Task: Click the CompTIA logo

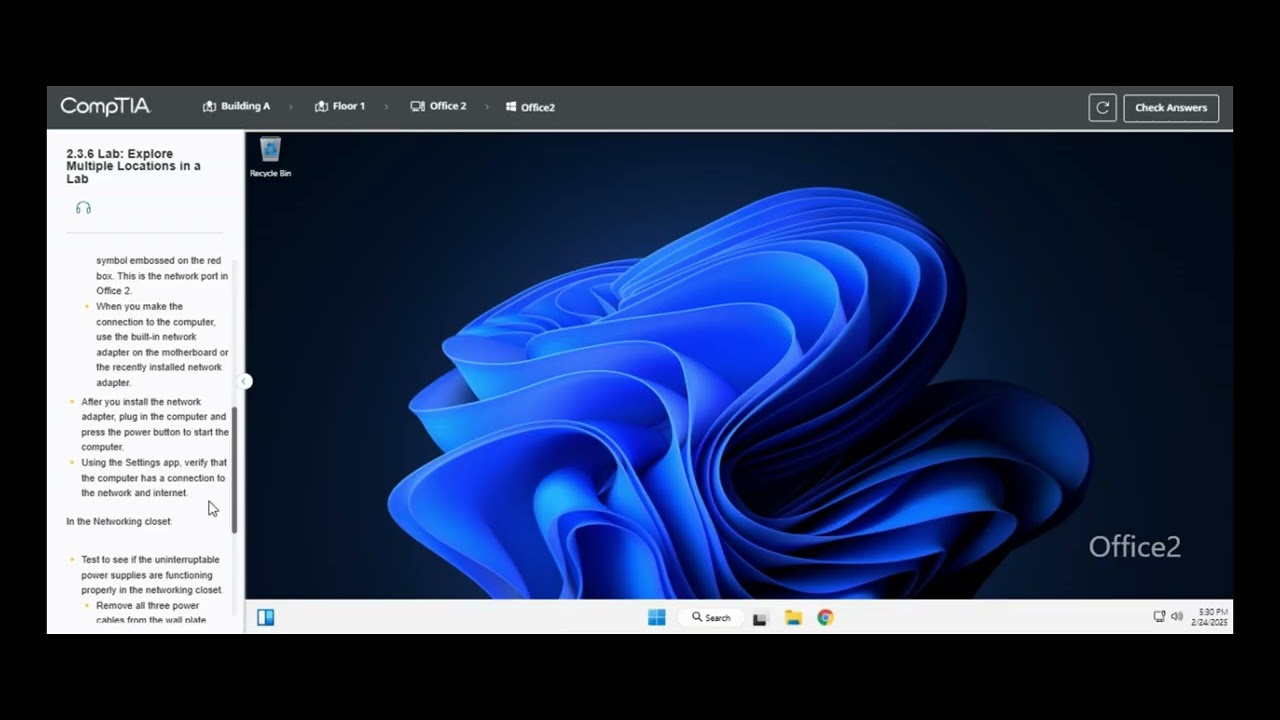Action: 105,106
